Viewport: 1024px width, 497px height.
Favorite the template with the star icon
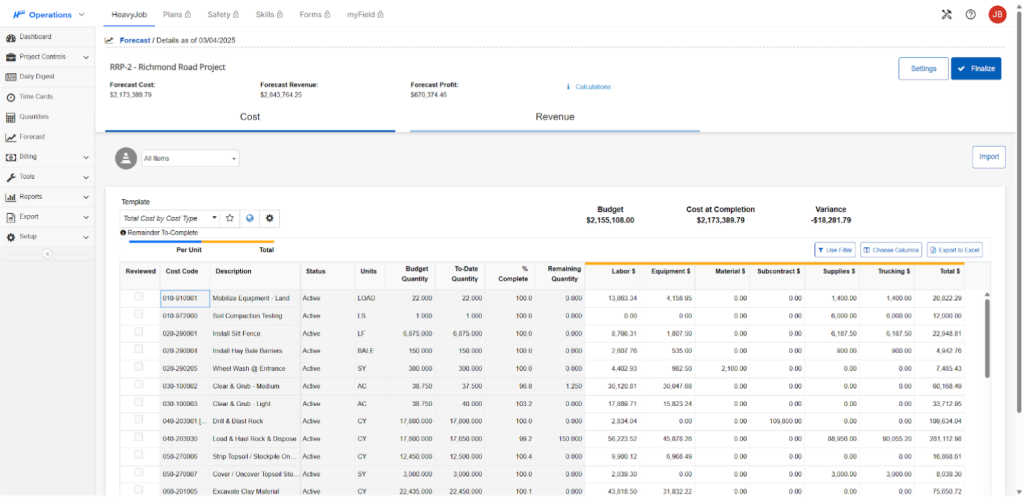[x=229, y=217]
